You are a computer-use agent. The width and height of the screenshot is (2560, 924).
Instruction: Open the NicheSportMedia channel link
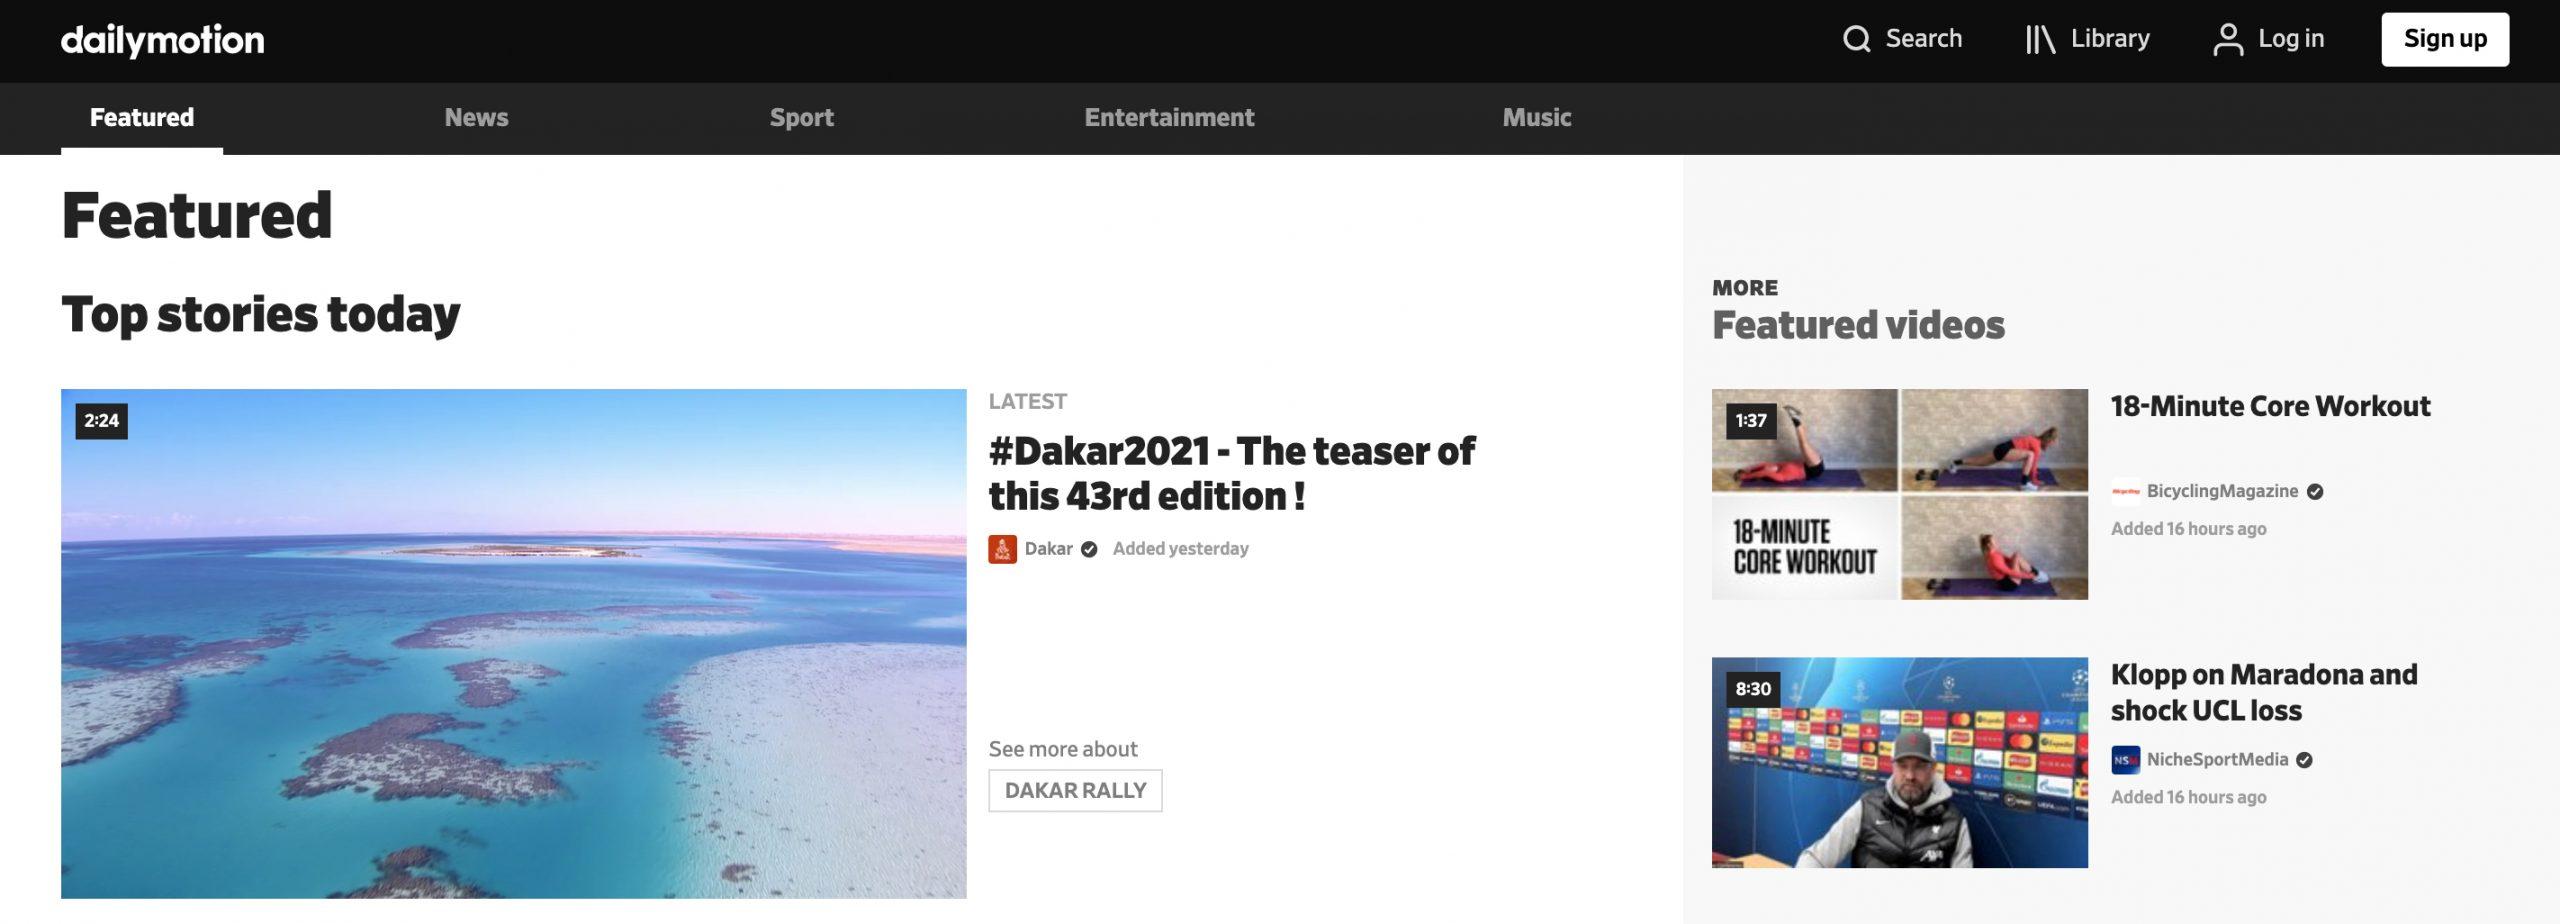tap(2217, 760)
